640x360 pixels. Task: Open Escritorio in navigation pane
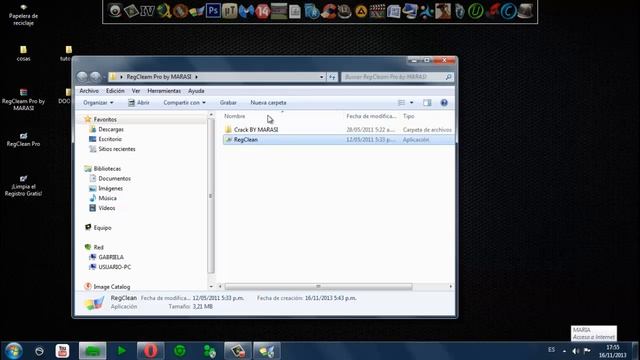[110, 139]
